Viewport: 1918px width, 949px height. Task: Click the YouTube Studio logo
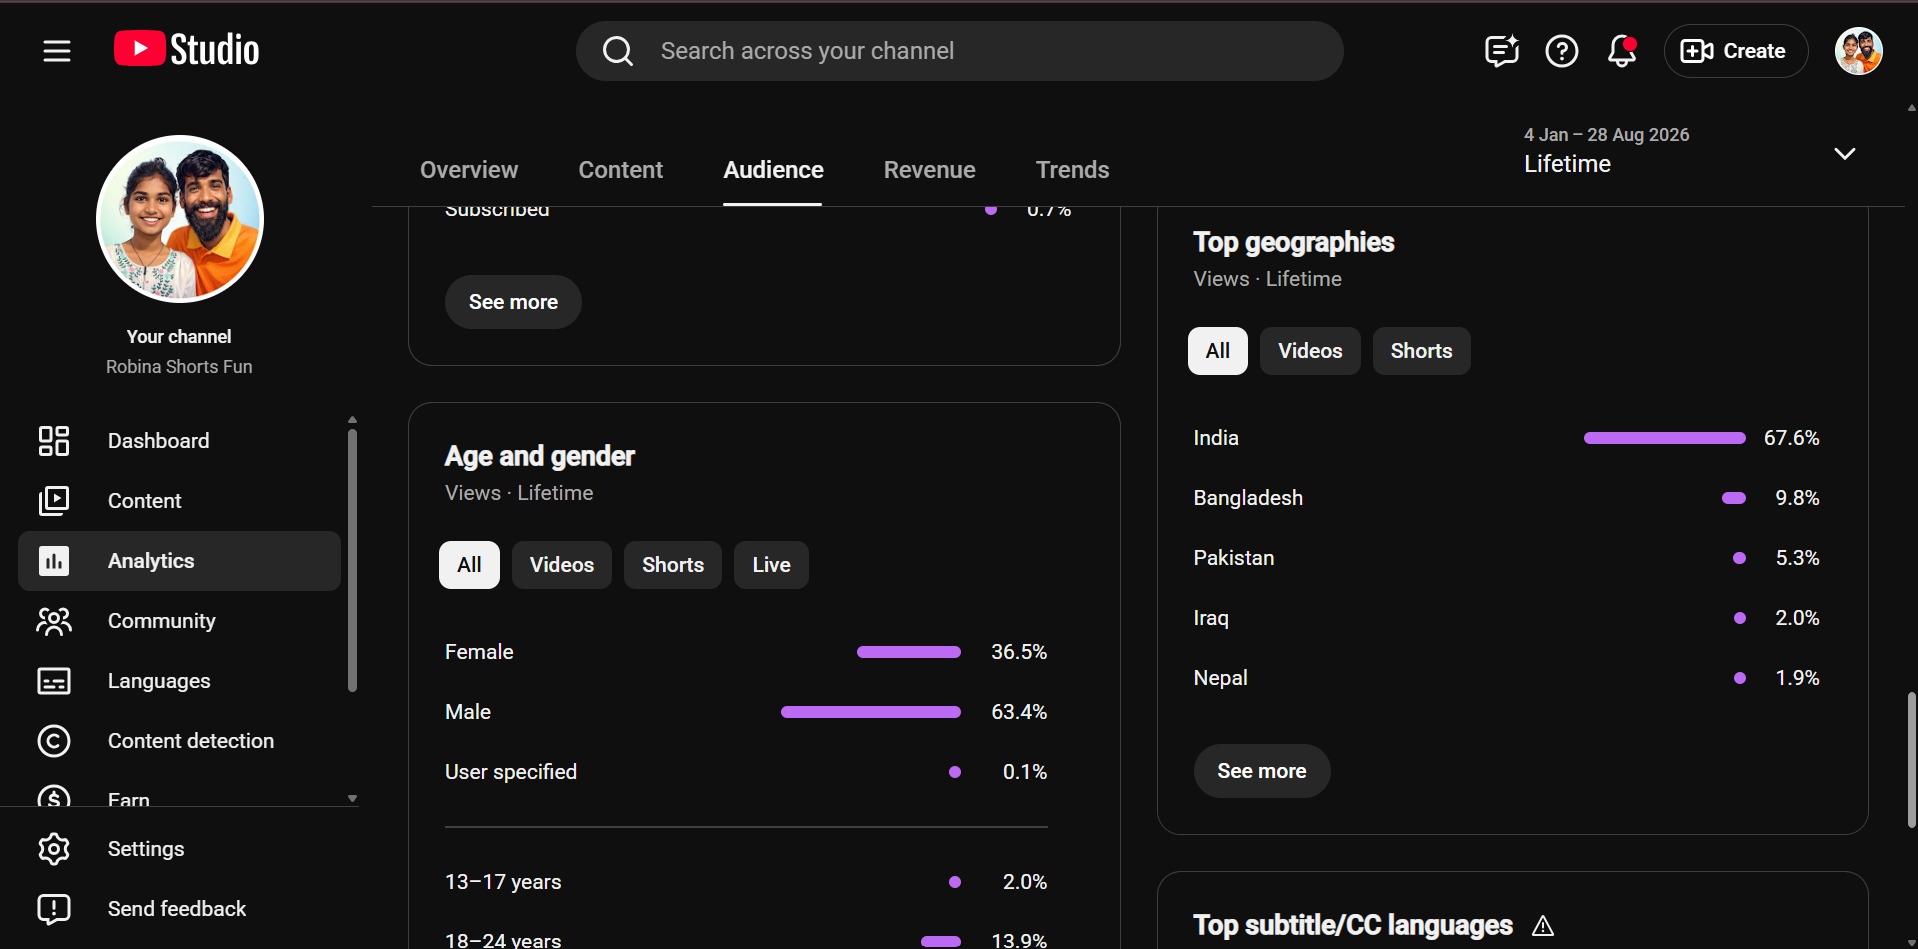(x=186, y=49)
